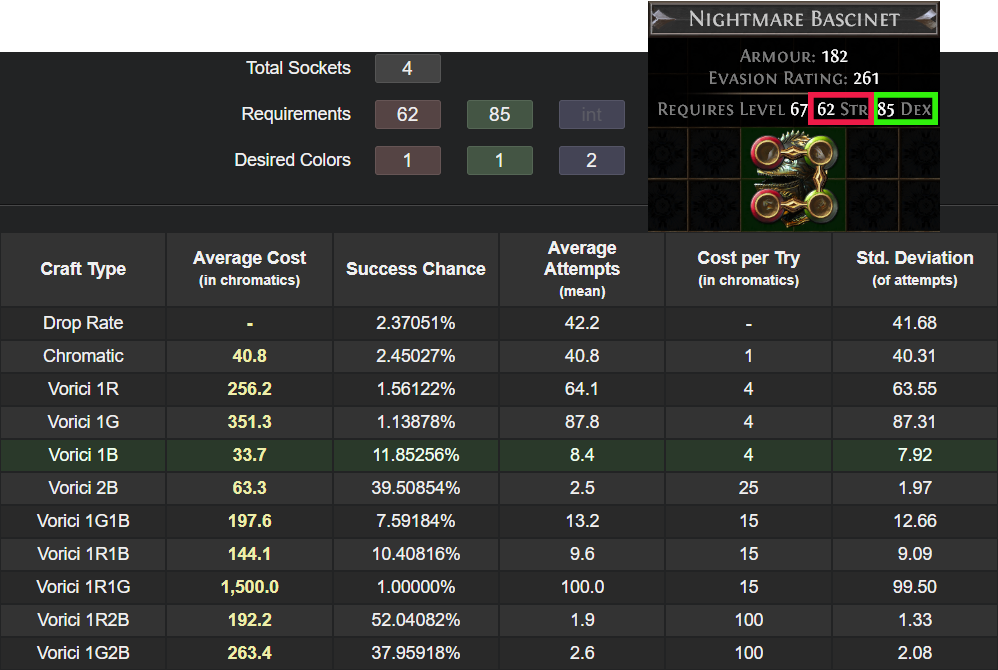Click the Nightmare Bascinet title banner
The width and height of the screenshot is (998, 670).
click(793, 19)
